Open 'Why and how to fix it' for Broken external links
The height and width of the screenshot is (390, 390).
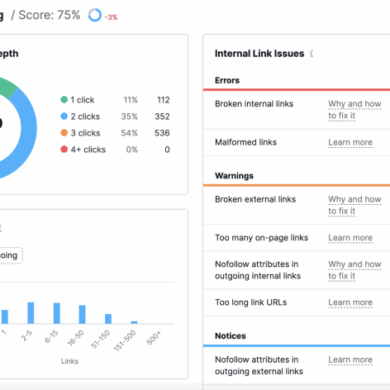[x=354, y=205]
